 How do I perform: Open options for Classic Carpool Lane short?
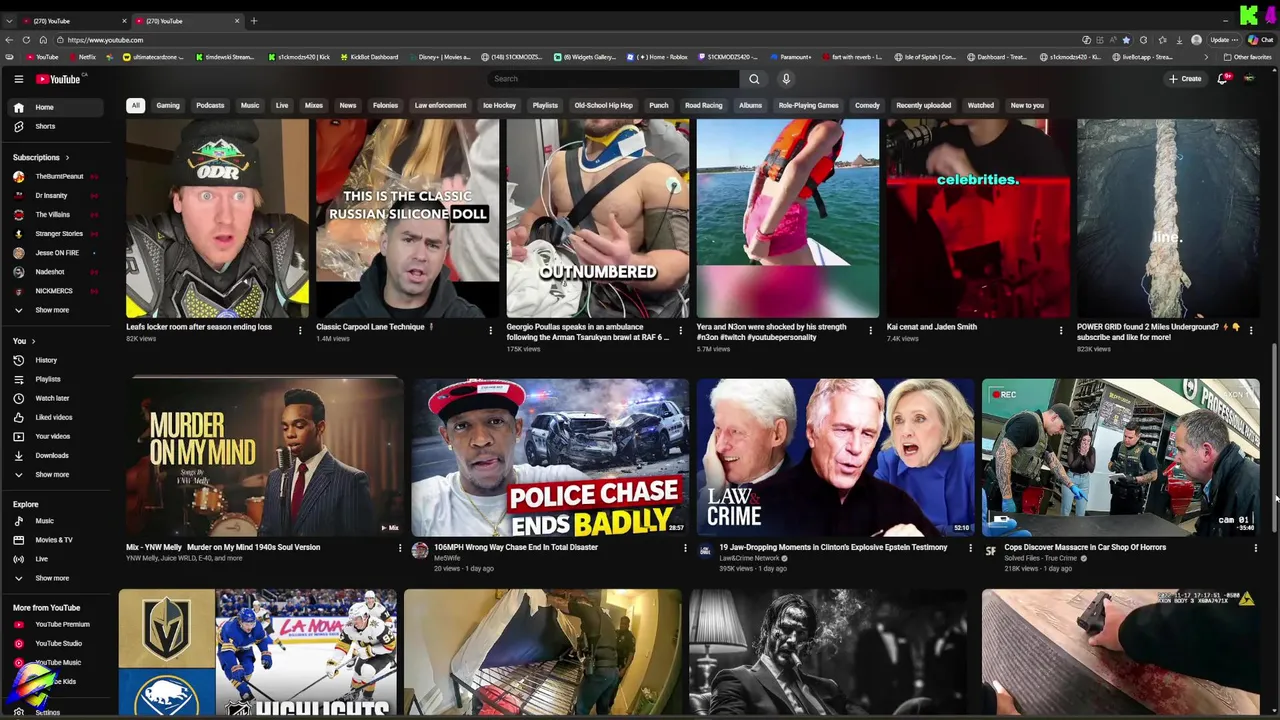pos(490,330)
